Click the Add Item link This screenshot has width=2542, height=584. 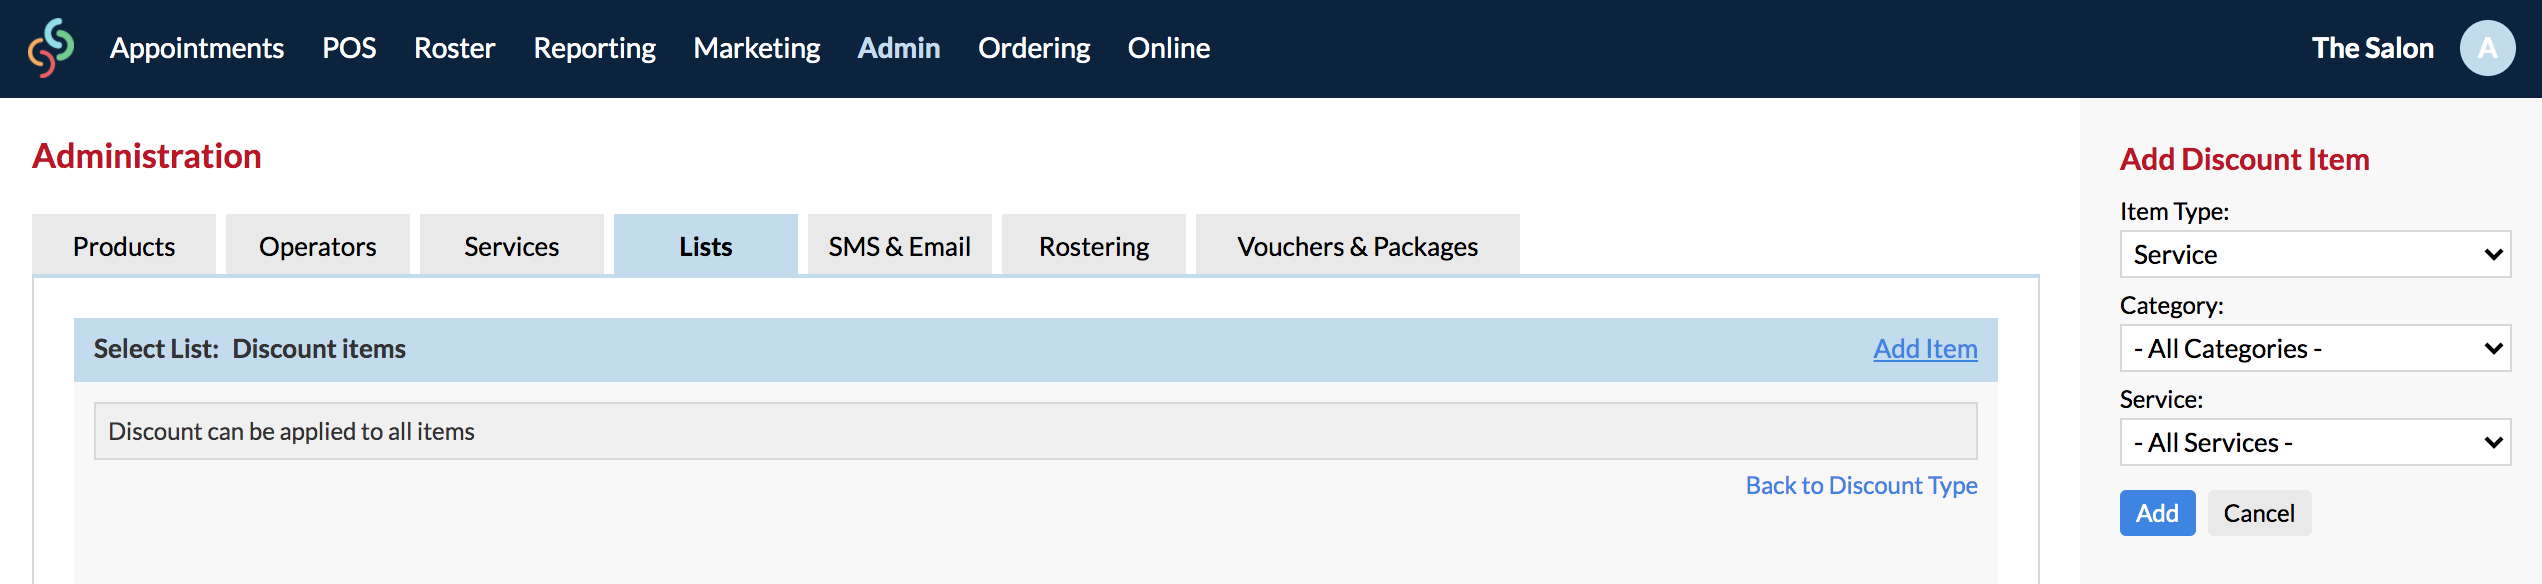tap(1925, 348)
